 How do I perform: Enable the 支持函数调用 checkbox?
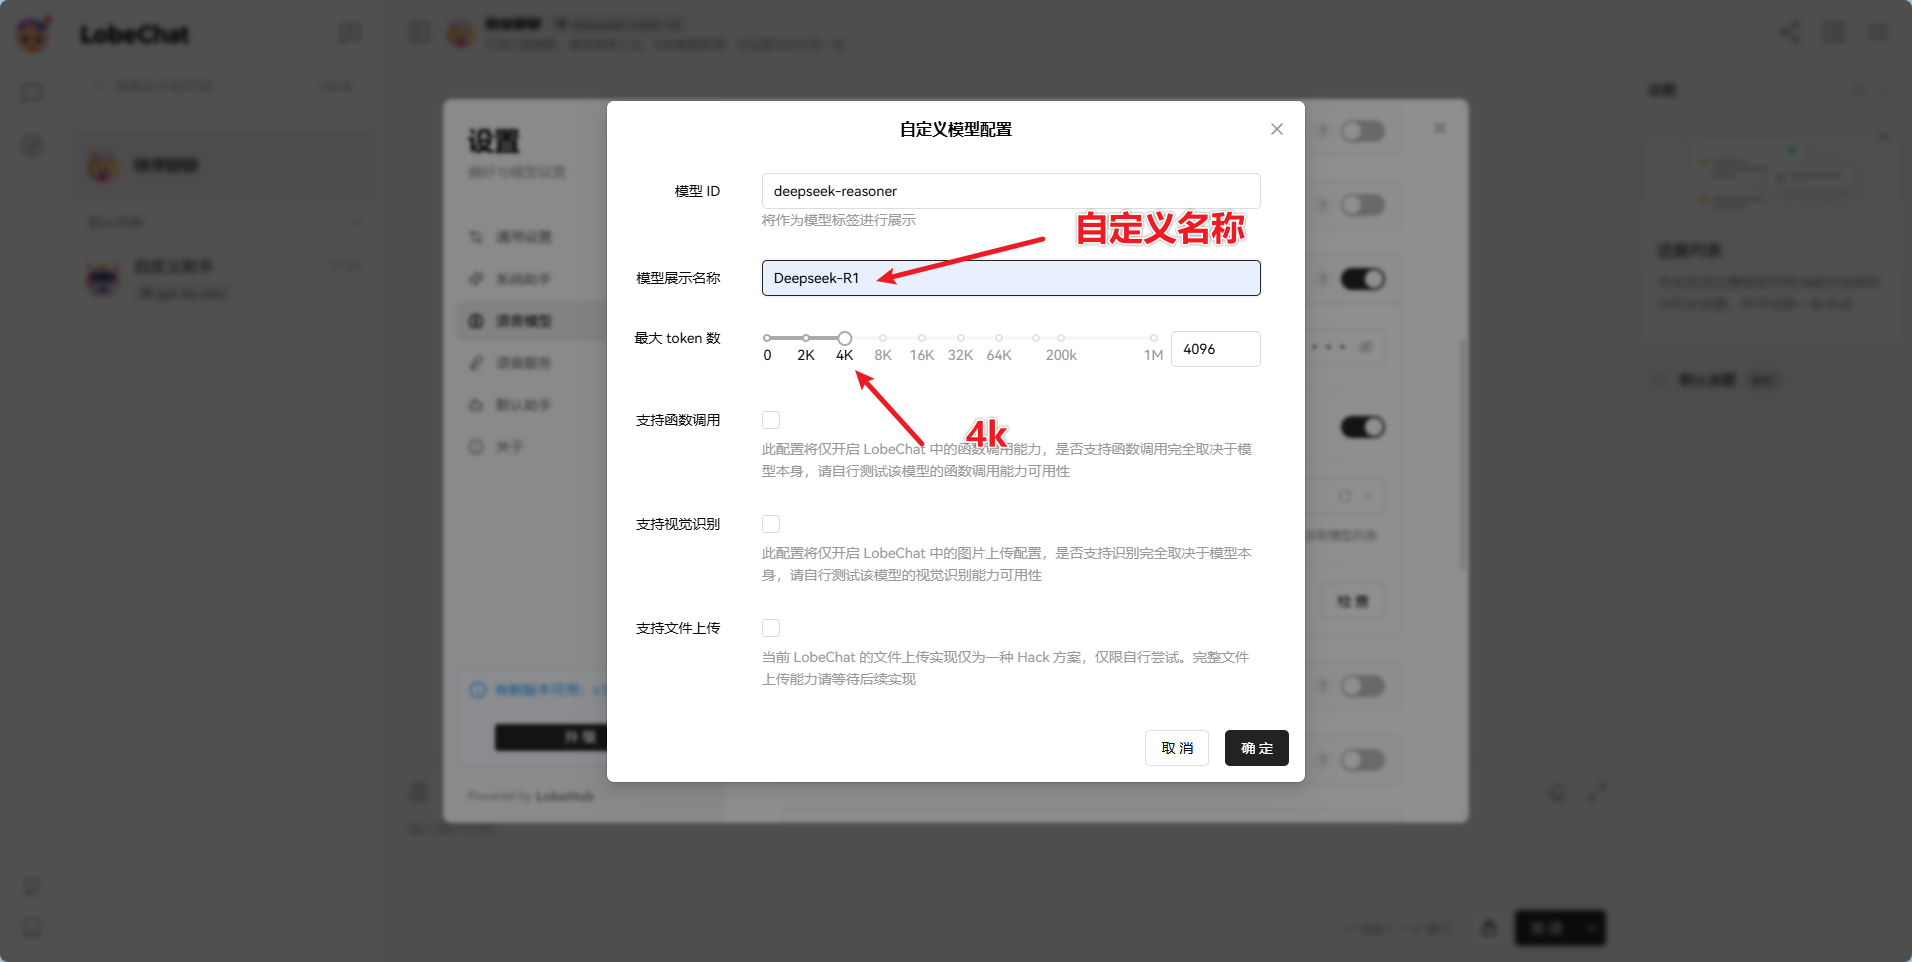[771, 420]
